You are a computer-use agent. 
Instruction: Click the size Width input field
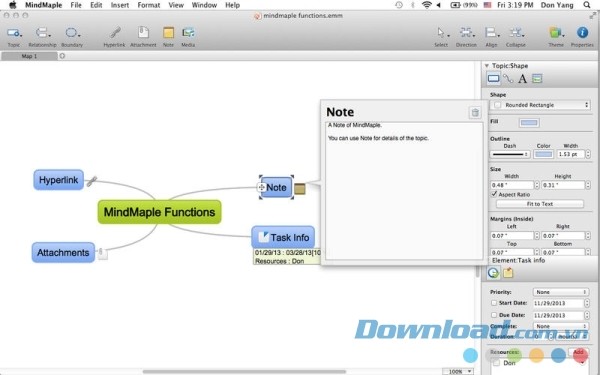point(512,185)
